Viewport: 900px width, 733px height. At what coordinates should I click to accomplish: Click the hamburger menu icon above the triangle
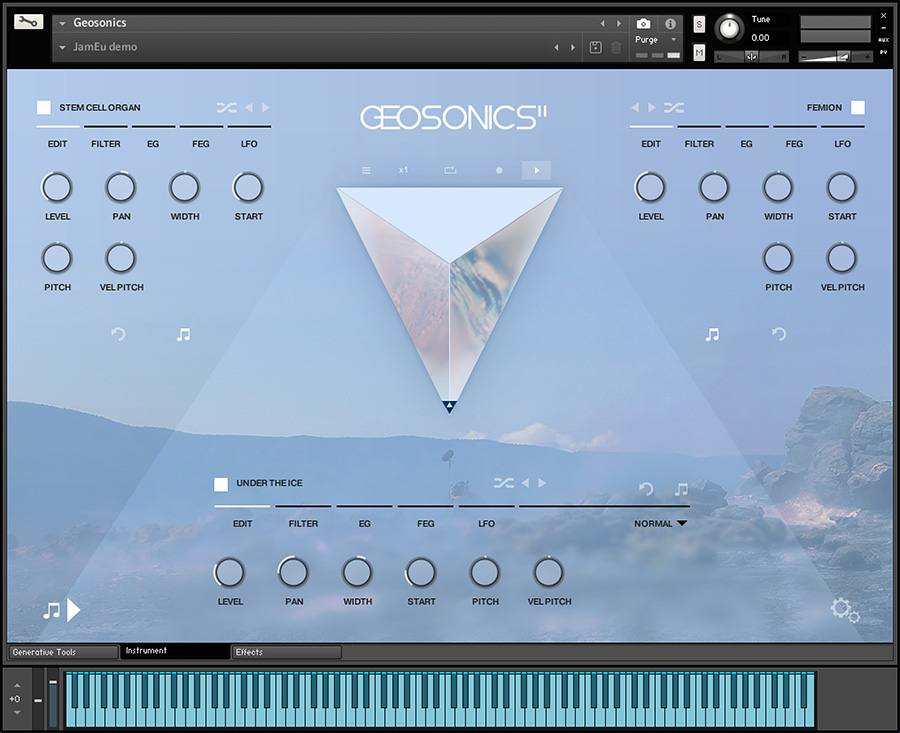tap(366, 171)
